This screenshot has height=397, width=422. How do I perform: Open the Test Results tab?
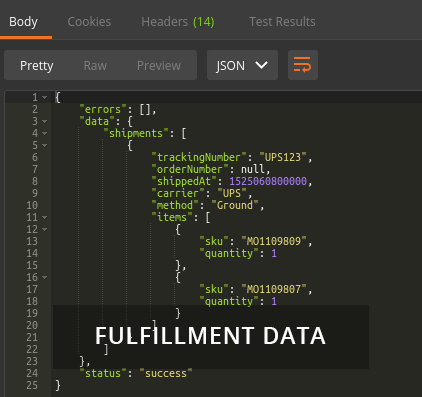(x=282, y=22)
